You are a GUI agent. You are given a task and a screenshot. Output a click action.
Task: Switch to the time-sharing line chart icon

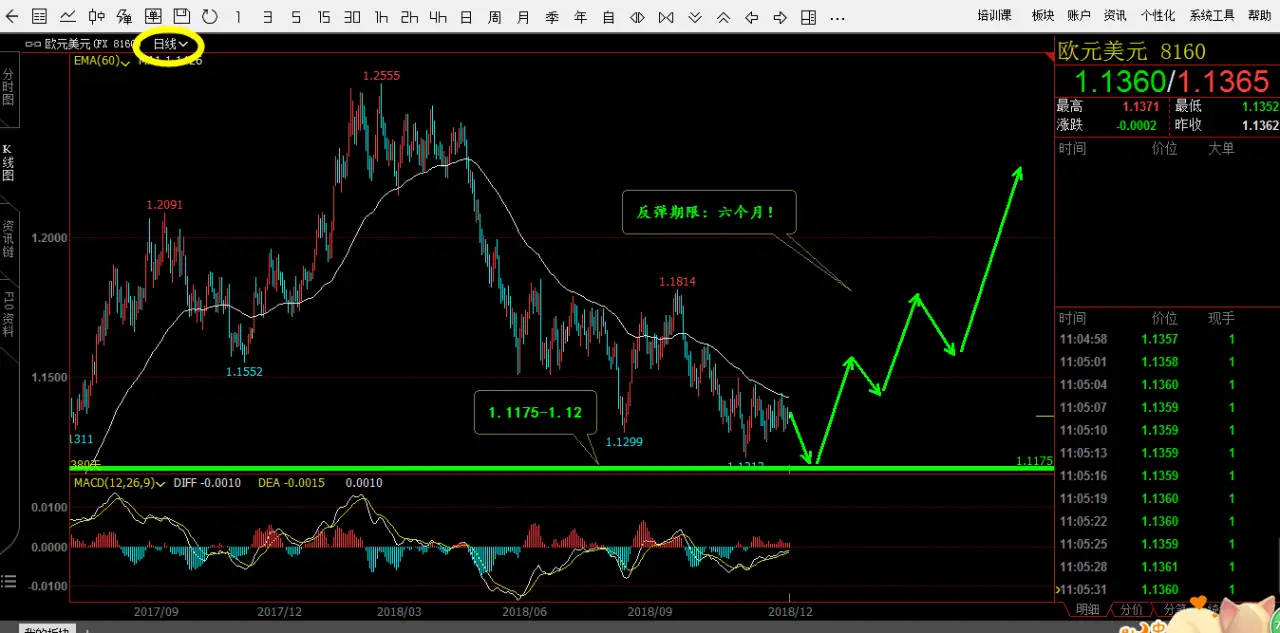point(68,16)
